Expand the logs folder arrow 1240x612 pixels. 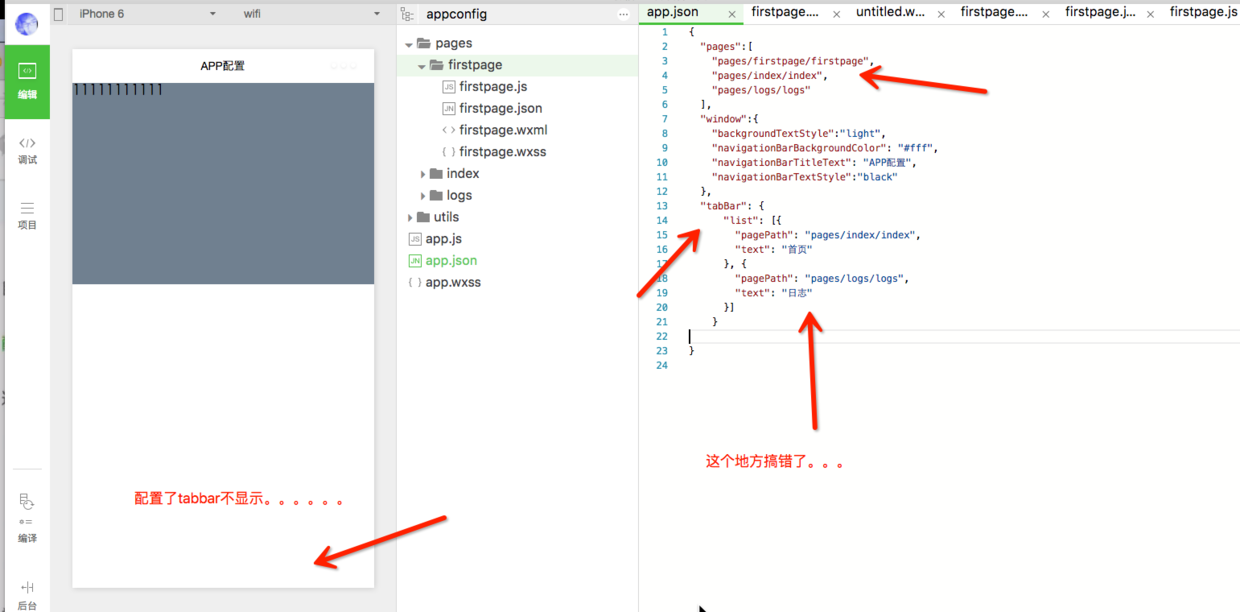pos(423,196)
